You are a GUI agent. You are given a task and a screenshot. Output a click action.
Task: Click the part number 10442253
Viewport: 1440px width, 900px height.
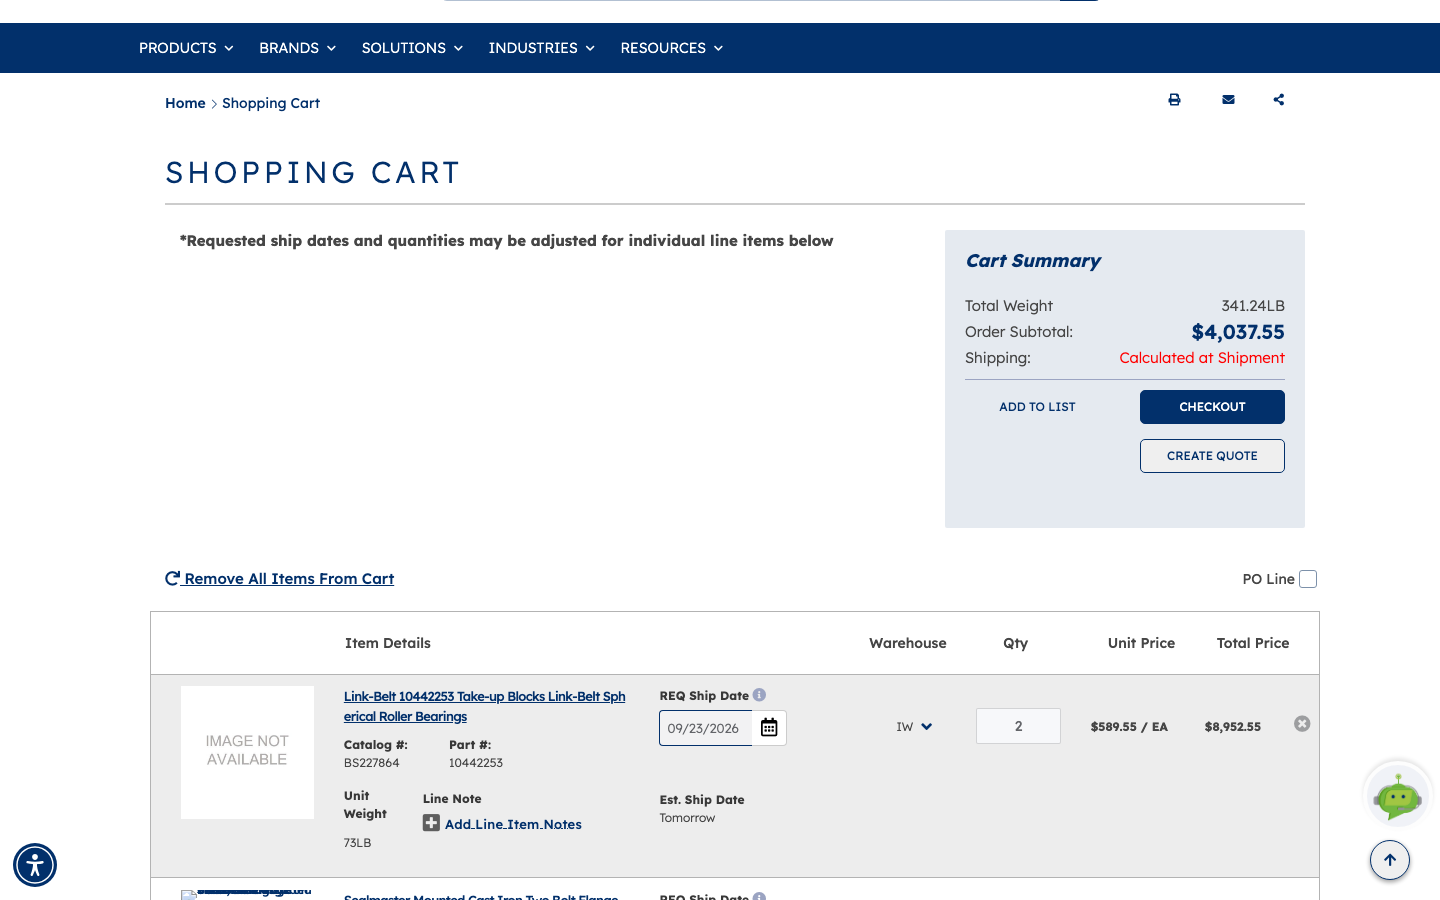click(x=476, y=763)
